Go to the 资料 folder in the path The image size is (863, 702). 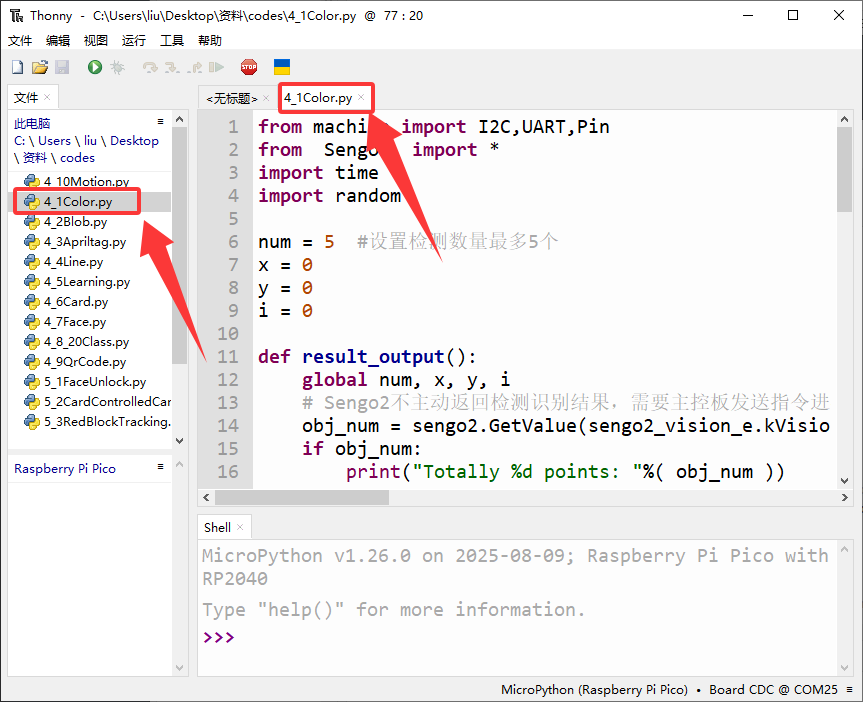pos(35,158)
